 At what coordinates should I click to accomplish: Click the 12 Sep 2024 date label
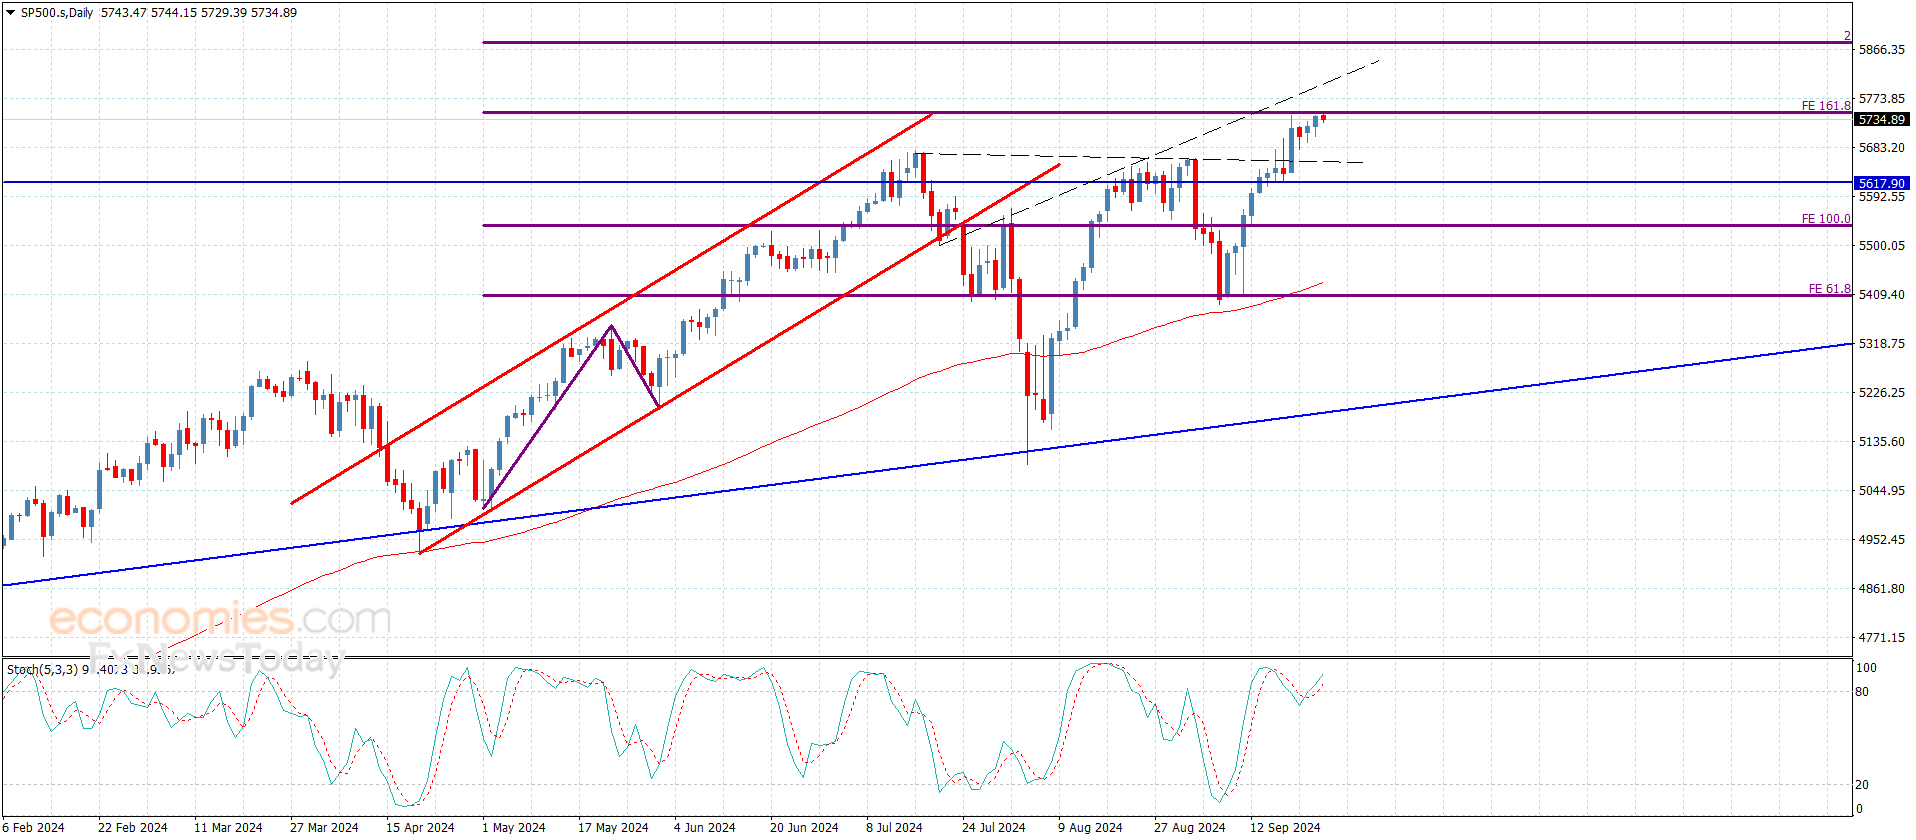tap(1285, 827)
